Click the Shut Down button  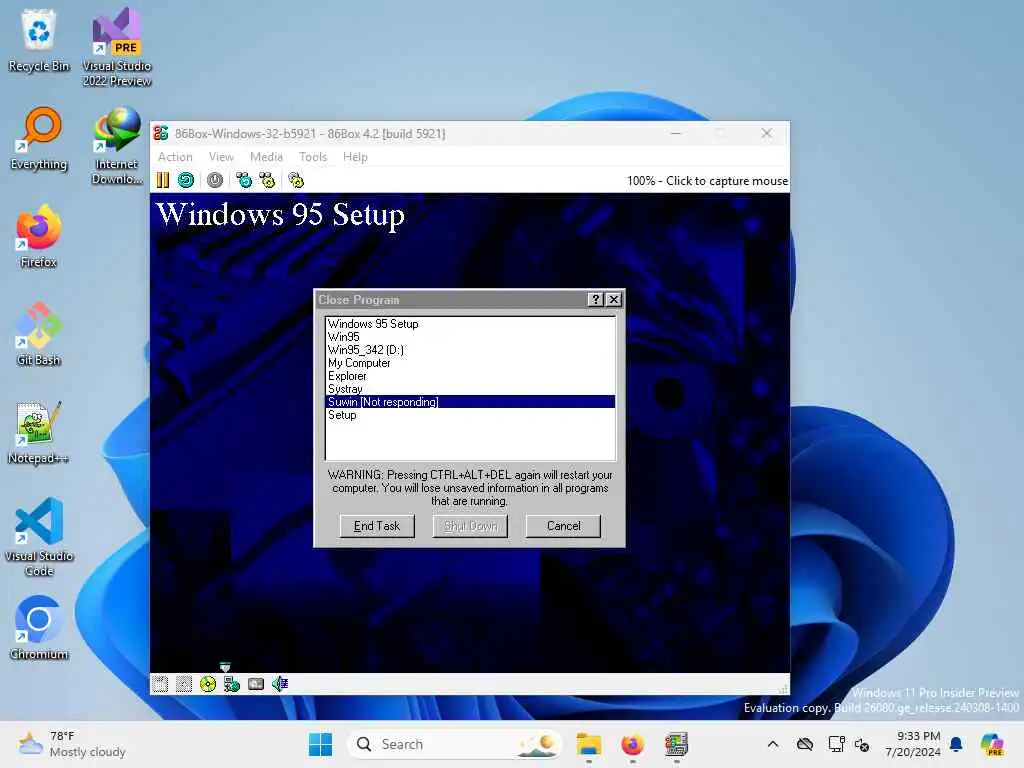(470, 526)
